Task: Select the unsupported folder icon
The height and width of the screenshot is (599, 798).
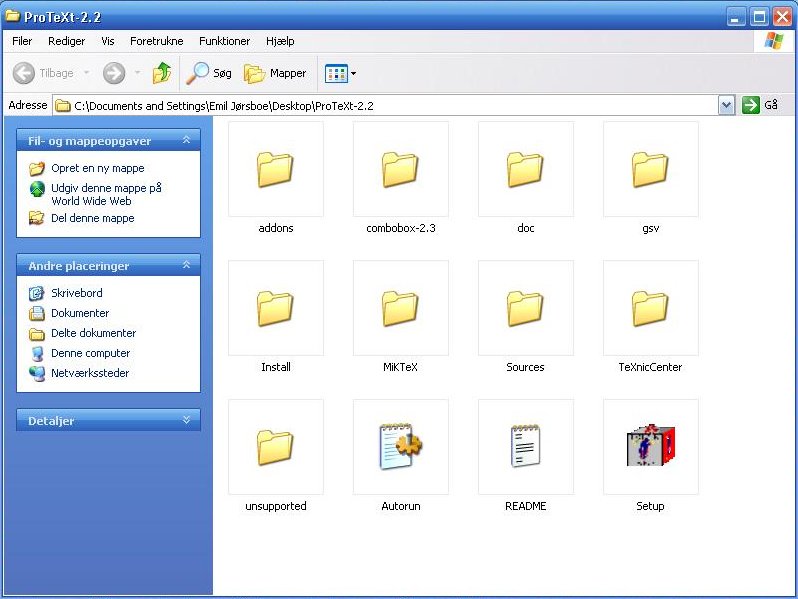Action: (x=275, y=447)
